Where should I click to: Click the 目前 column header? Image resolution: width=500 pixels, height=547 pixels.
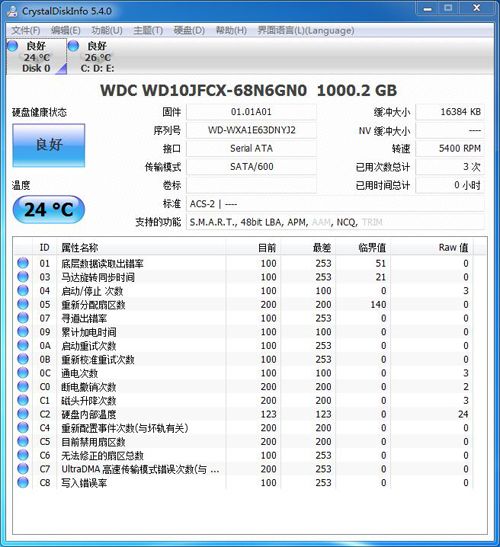coord(253,248)
